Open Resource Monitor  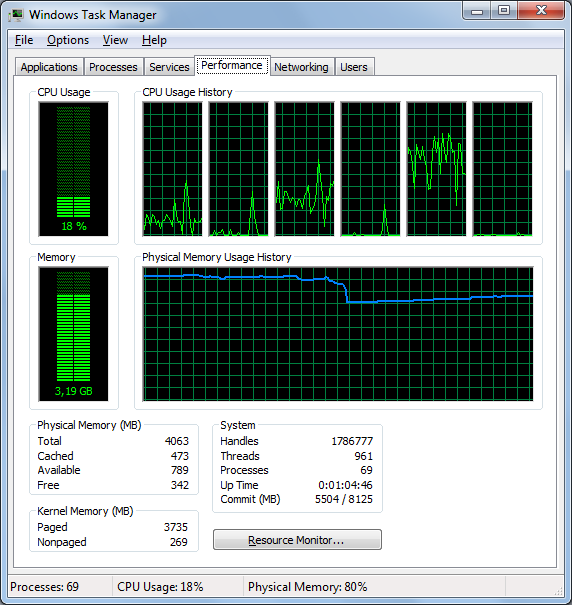[297, 539]
